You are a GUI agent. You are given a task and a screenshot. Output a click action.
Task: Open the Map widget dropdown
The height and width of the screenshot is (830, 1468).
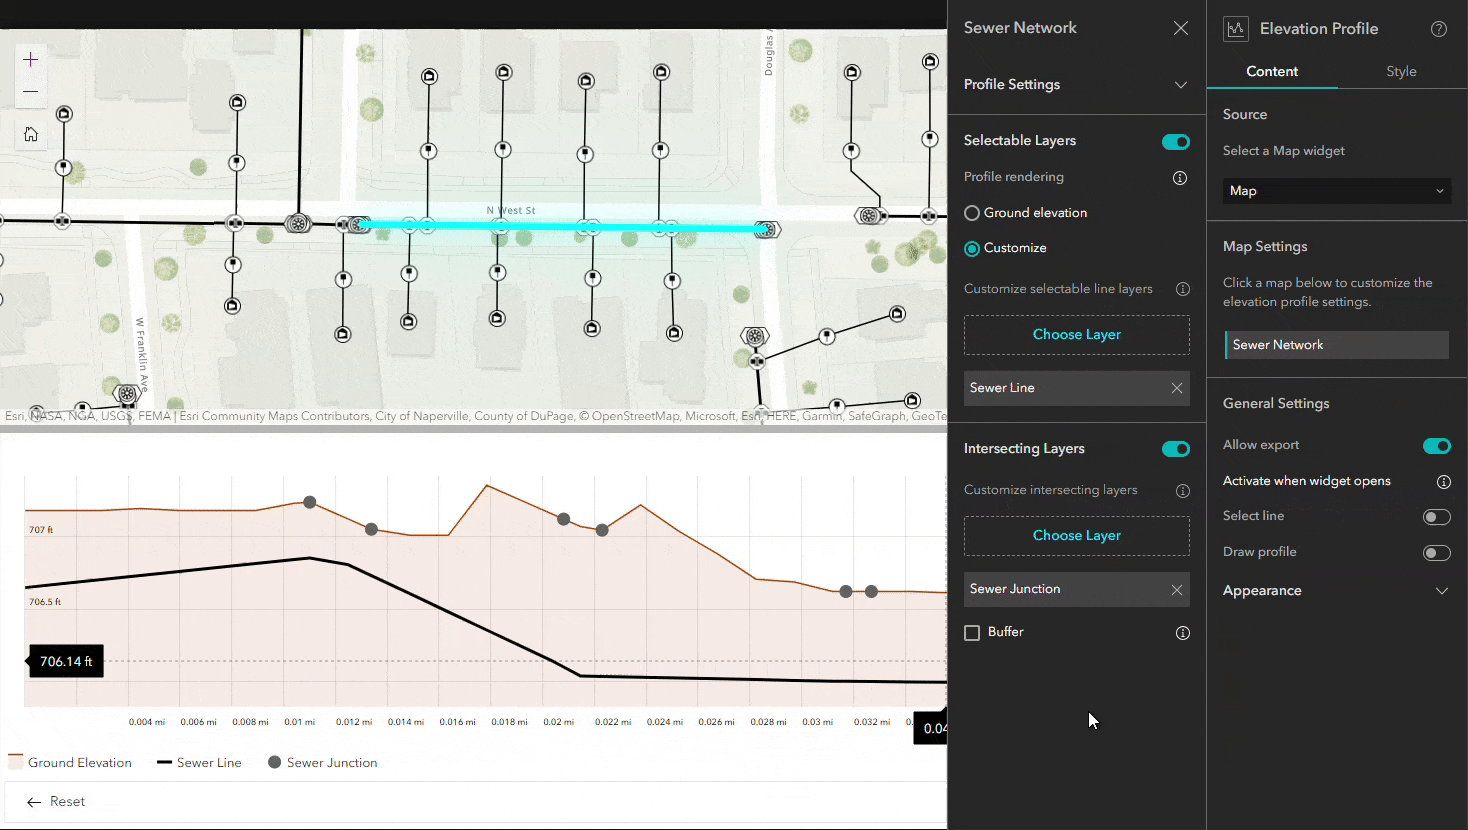1336,190
